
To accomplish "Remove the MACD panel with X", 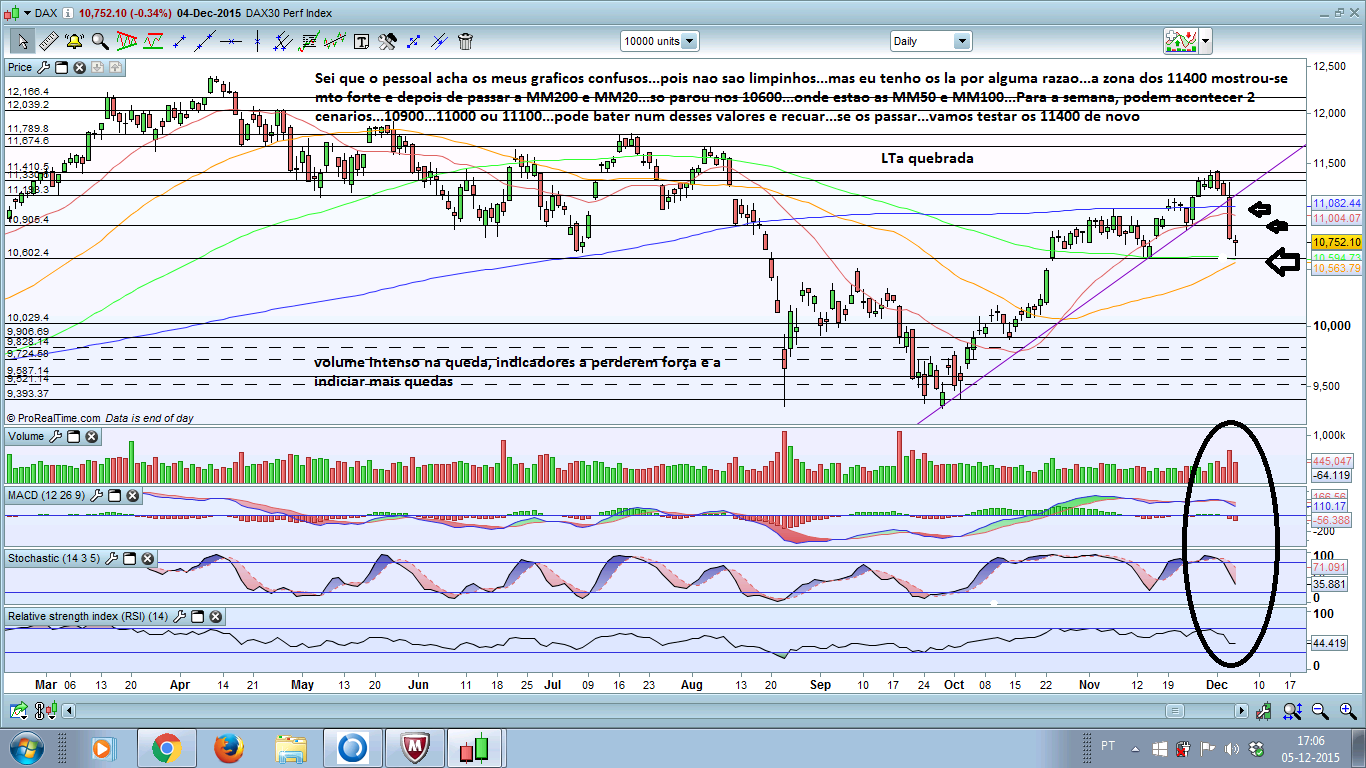I will click(x=132, y=495).
